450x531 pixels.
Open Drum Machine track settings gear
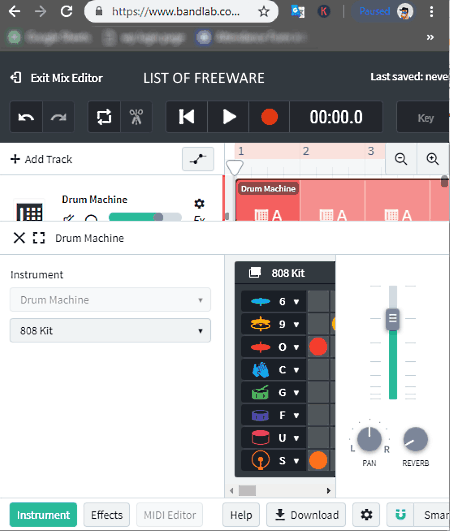(x=199, y=204)
